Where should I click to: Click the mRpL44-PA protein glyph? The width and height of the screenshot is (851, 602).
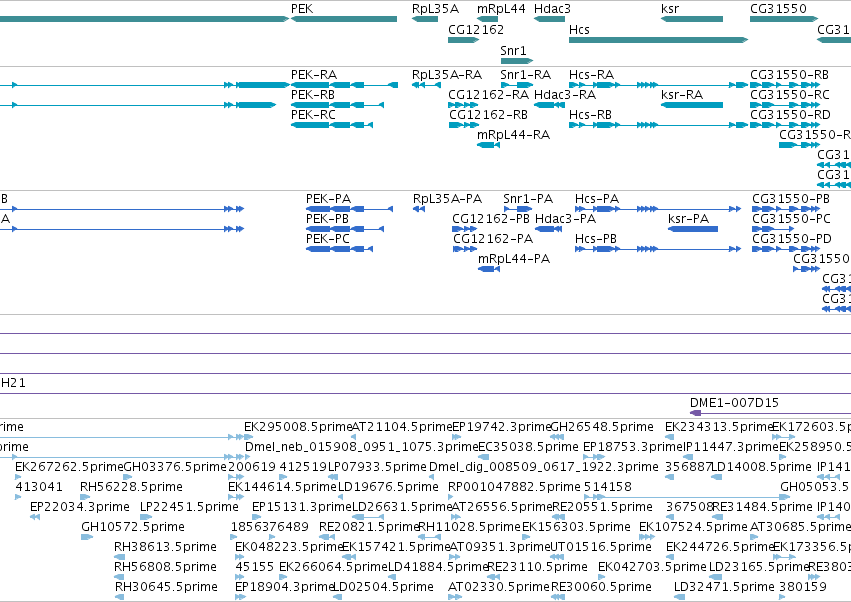pyautogui.click(x=489, y=269)
